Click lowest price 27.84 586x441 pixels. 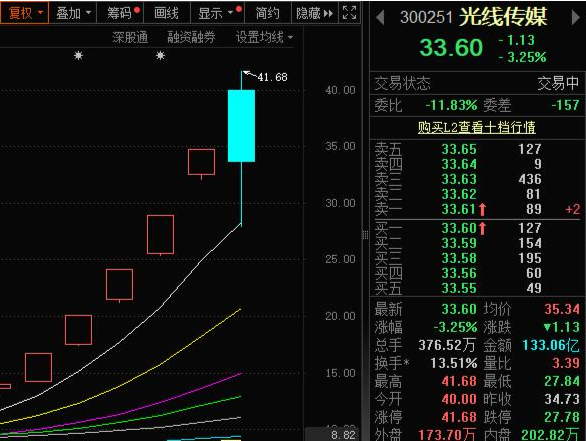(x=562, y=381)
